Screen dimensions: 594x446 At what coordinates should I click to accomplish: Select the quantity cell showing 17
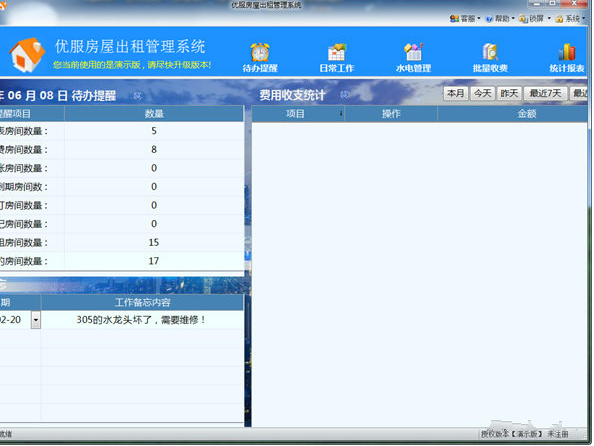tap(154, 261)
